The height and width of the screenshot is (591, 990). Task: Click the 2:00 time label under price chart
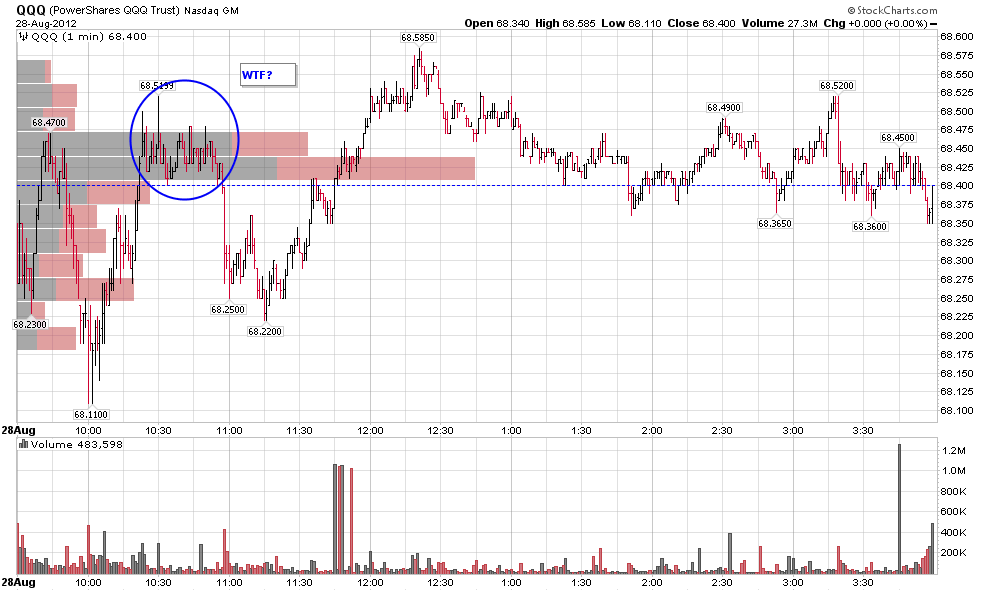coord(652,431)
